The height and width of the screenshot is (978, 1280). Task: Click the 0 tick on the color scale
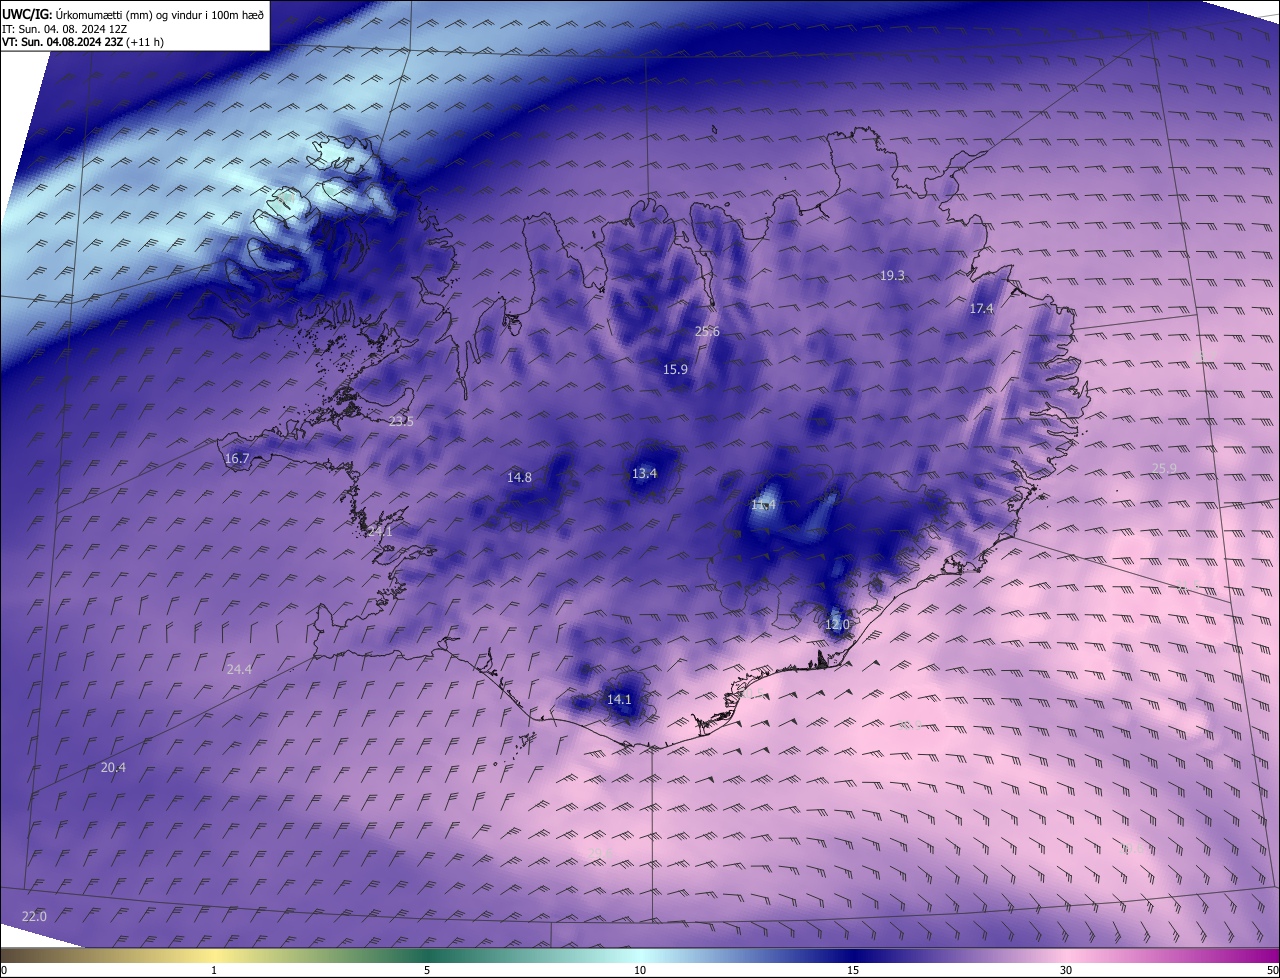(4, 971)
